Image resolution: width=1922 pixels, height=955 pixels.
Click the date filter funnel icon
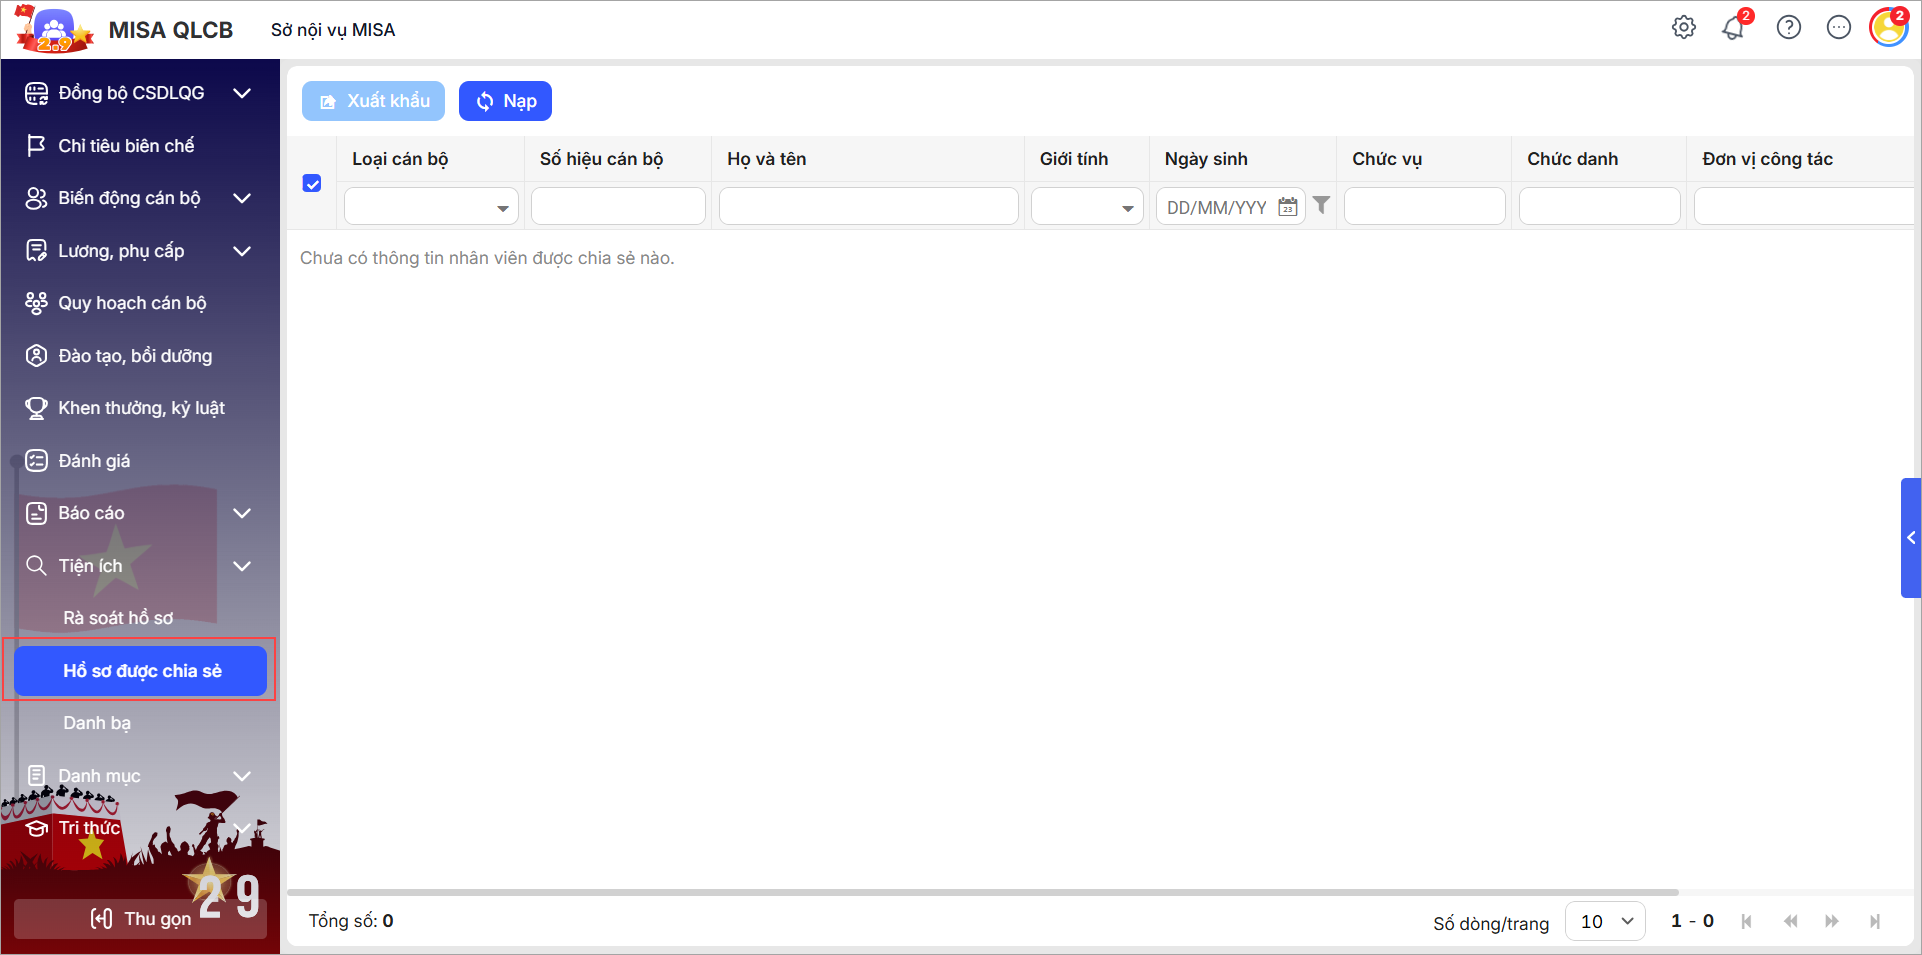click(1321, 206)
